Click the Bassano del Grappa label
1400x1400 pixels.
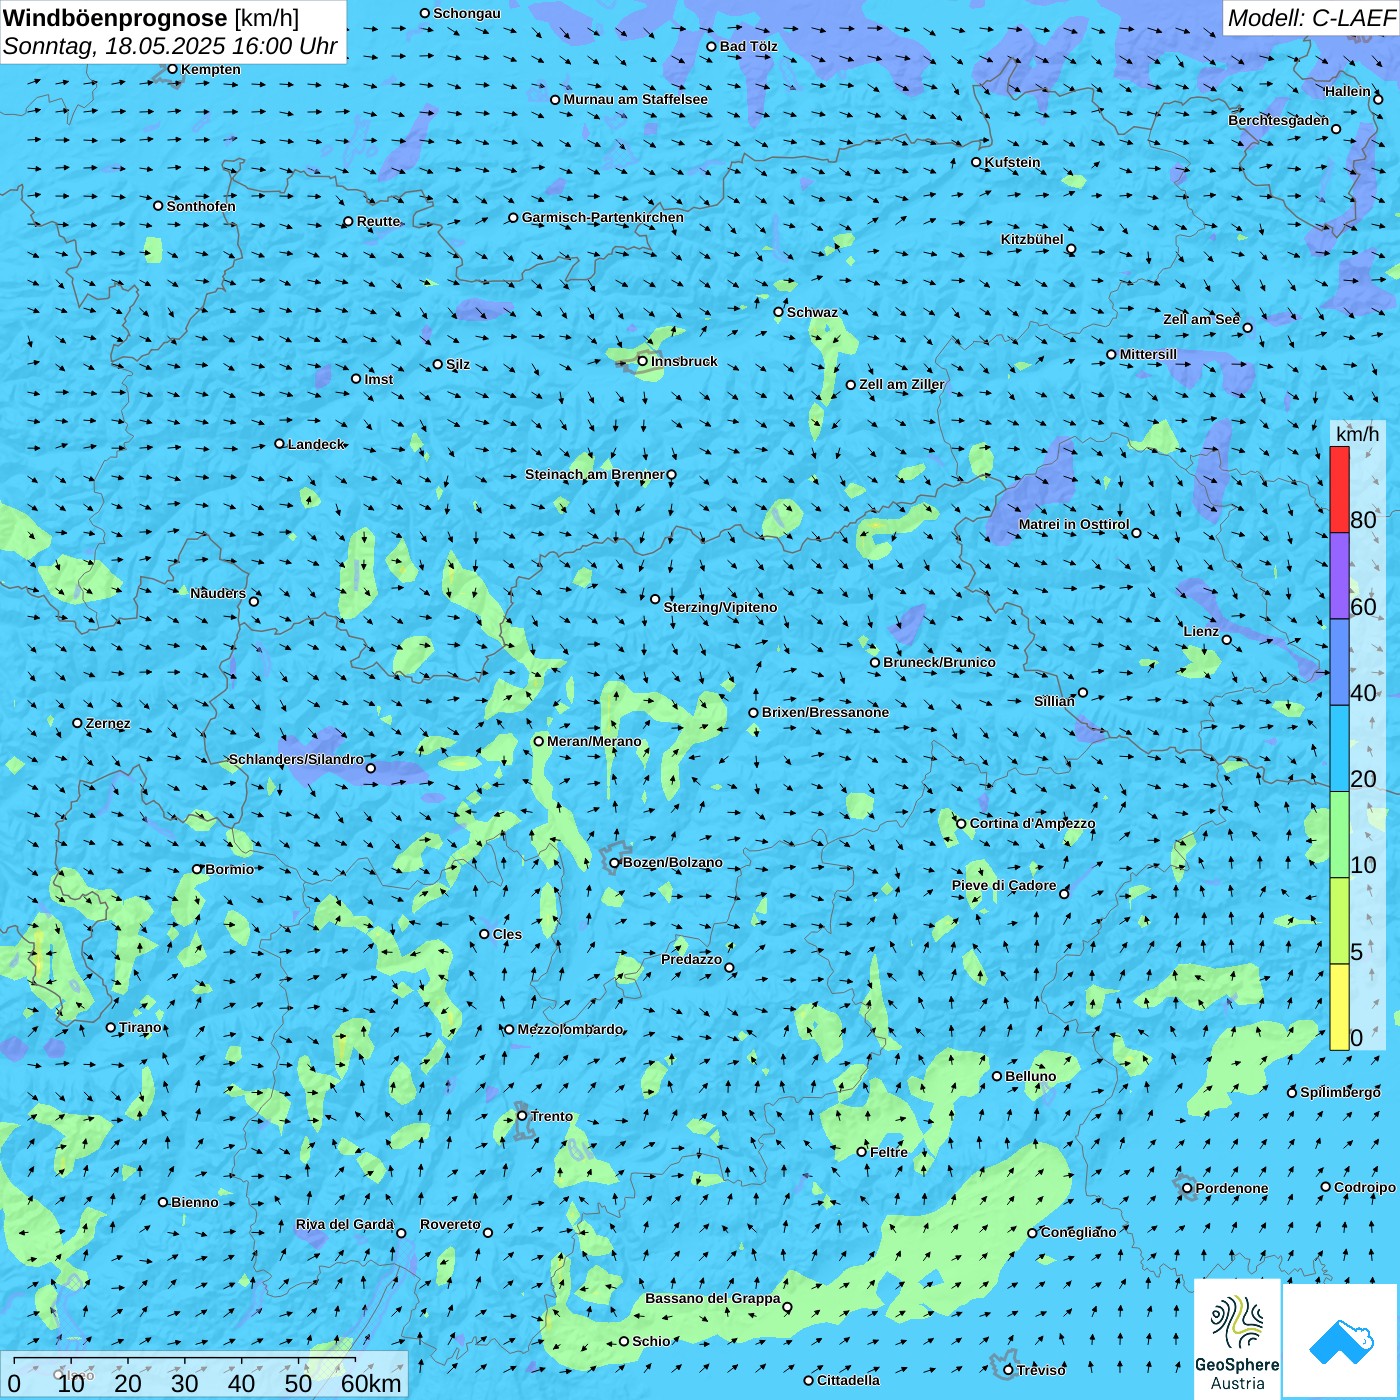[x=713, y=1298]
